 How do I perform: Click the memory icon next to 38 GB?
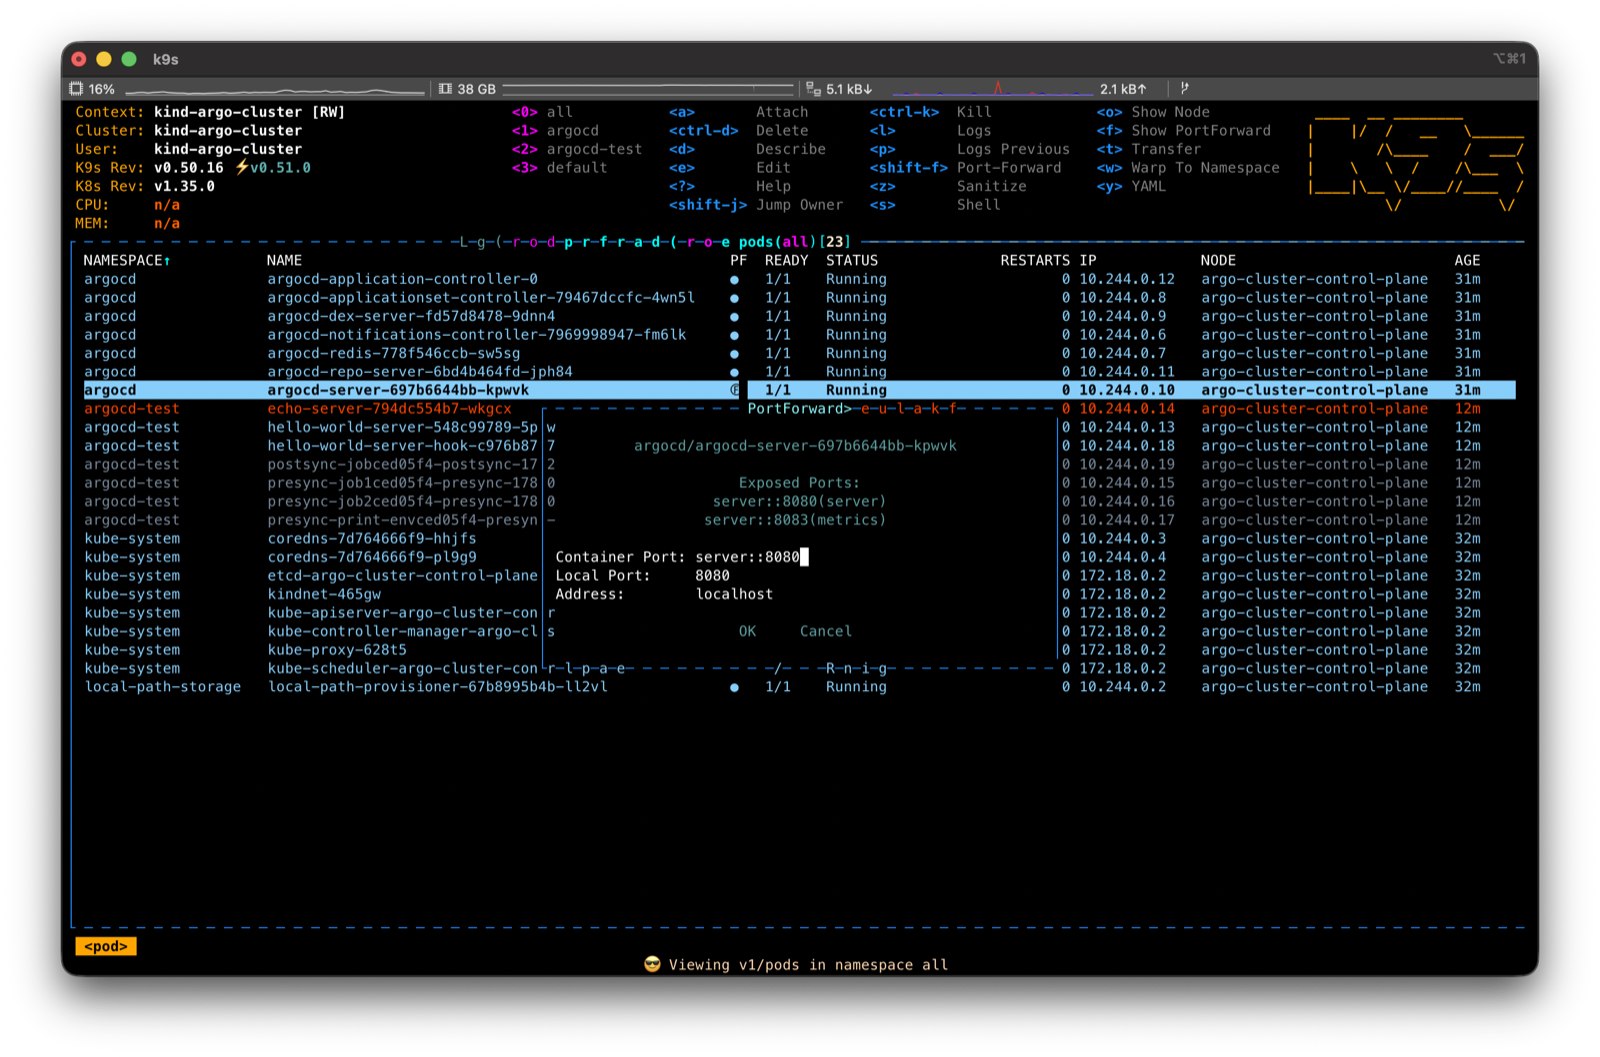point(445,89)
